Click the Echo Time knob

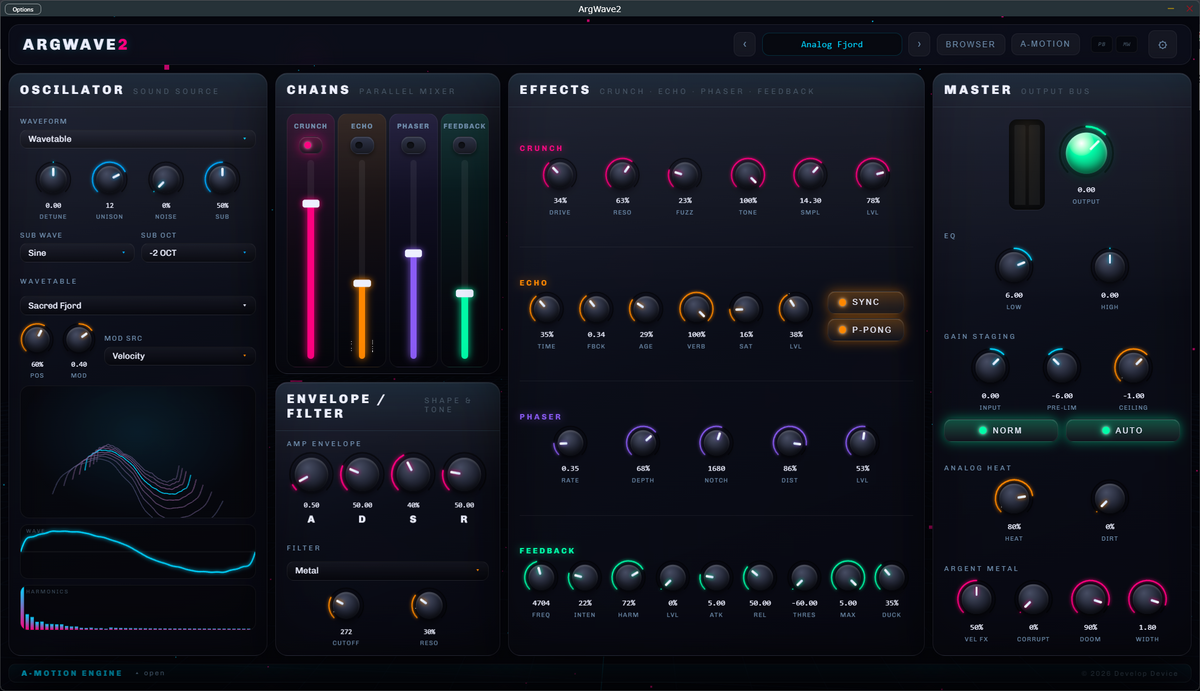[547, 308]
